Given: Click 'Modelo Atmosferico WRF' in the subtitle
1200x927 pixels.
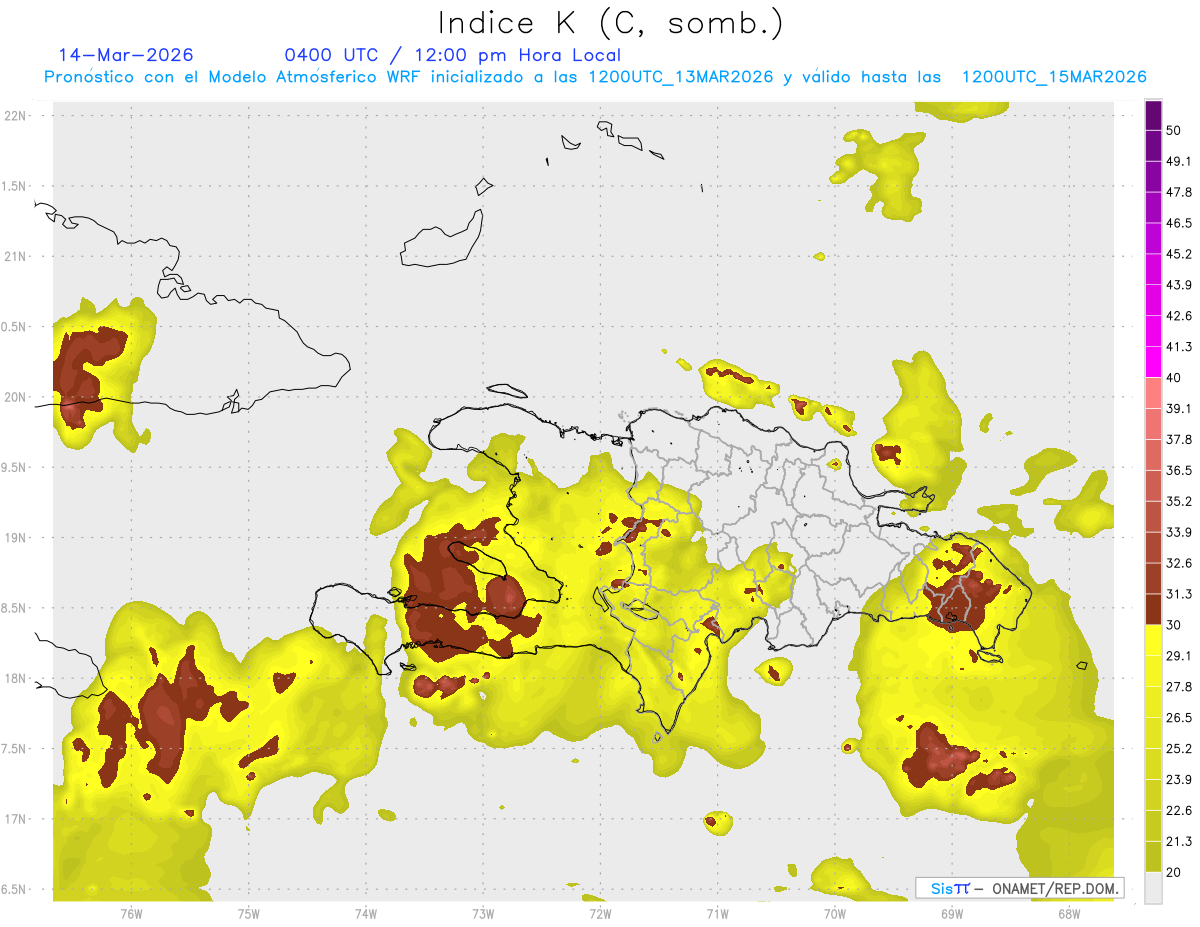Looking at the screenshot, I should pyautogui.click(x=315, y=77).
